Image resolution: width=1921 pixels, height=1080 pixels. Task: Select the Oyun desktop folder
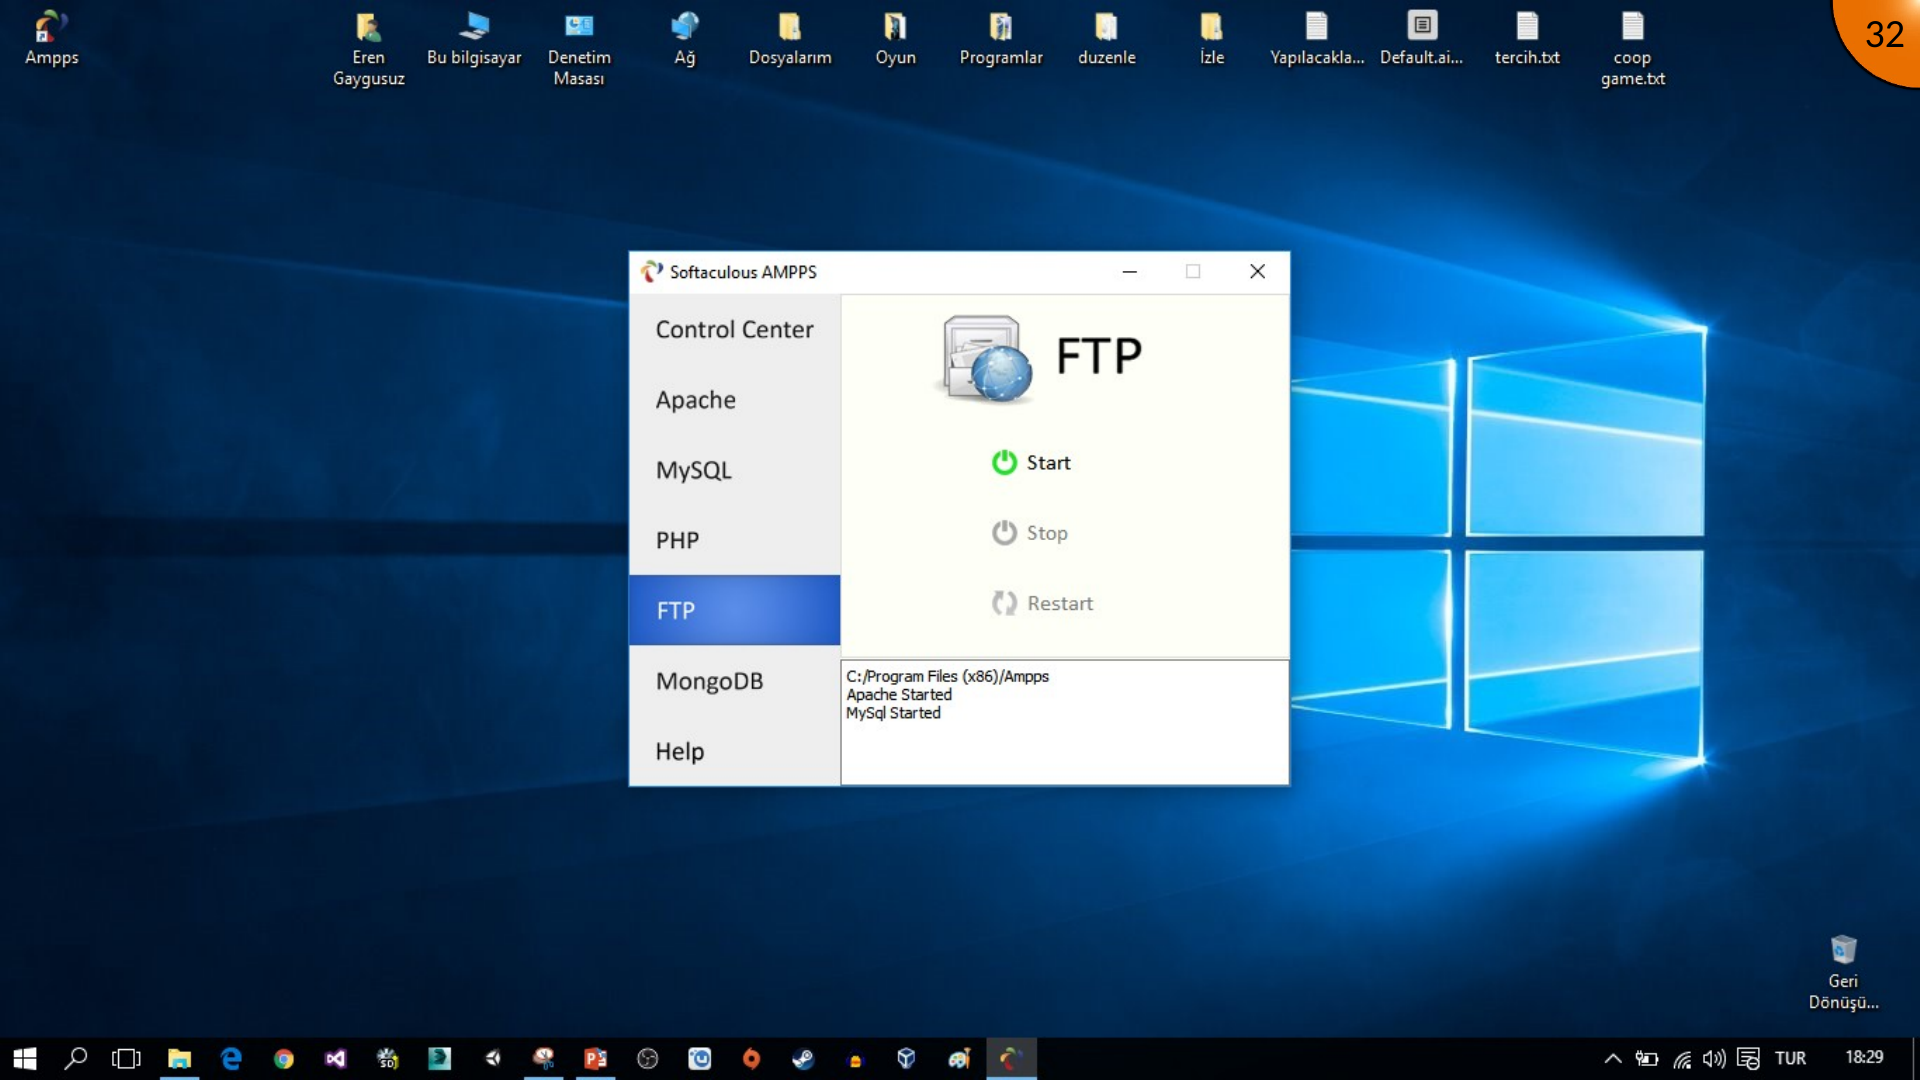tap(895, 38)
